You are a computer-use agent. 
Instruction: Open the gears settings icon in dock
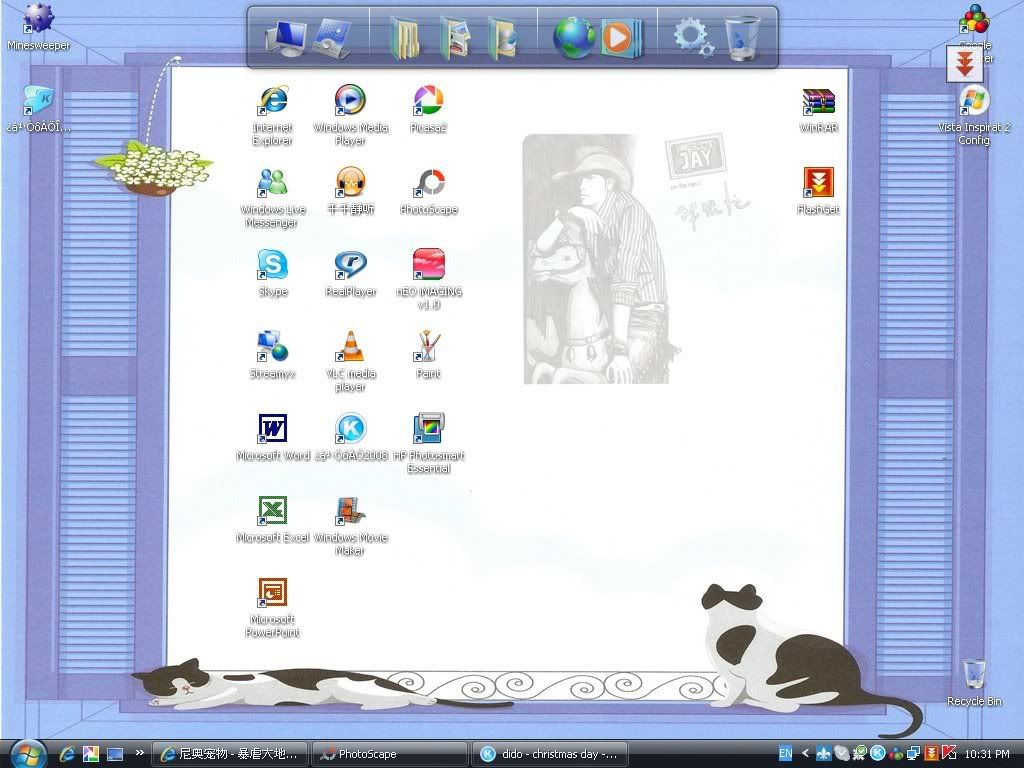tap(693, 38)
